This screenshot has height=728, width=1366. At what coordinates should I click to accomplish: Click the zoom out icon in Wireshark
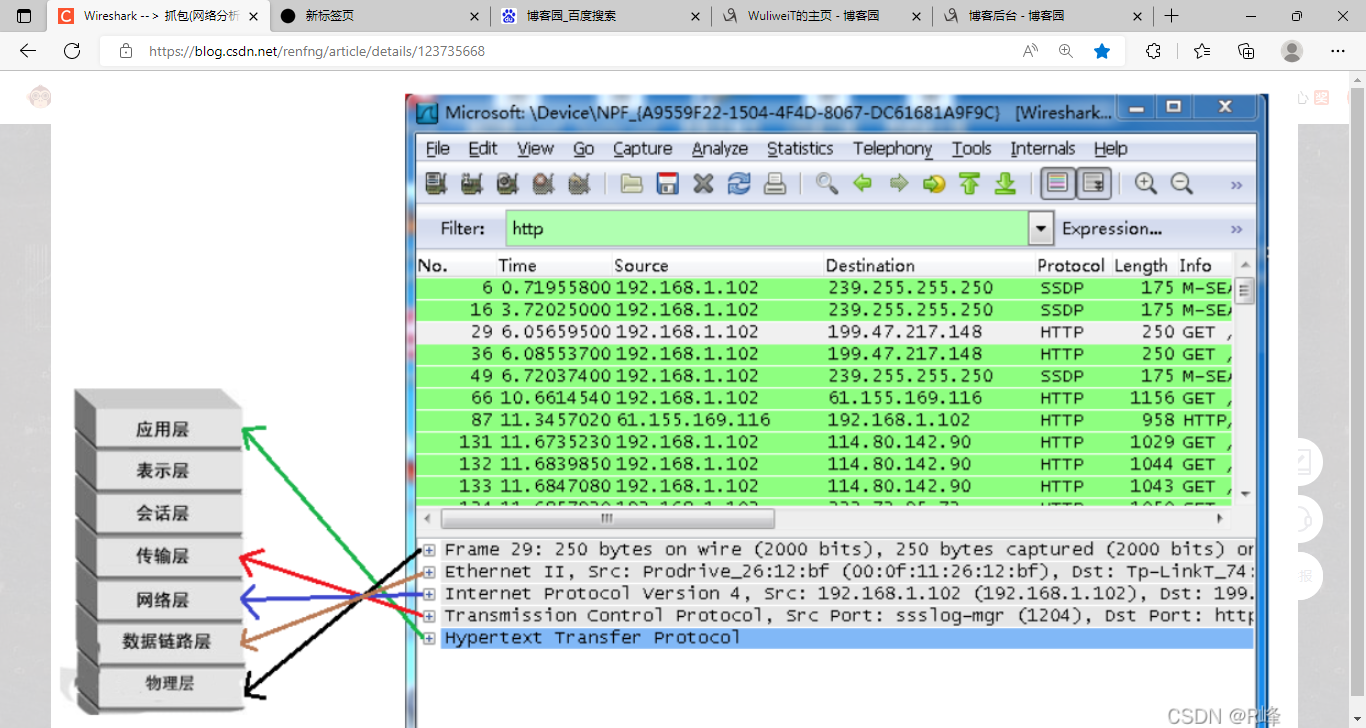click(x=1182, y=184)
